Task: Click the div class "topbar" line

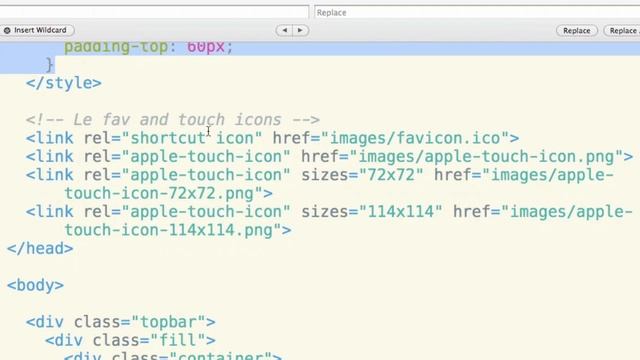Action: click(121, 322)
